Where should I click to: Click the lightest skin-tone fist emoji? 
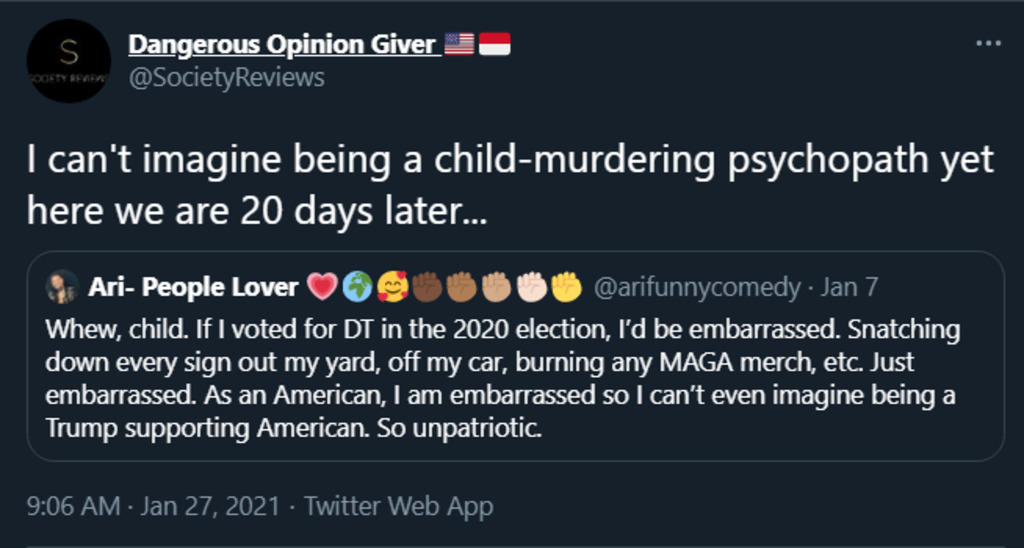coord(531,287)
